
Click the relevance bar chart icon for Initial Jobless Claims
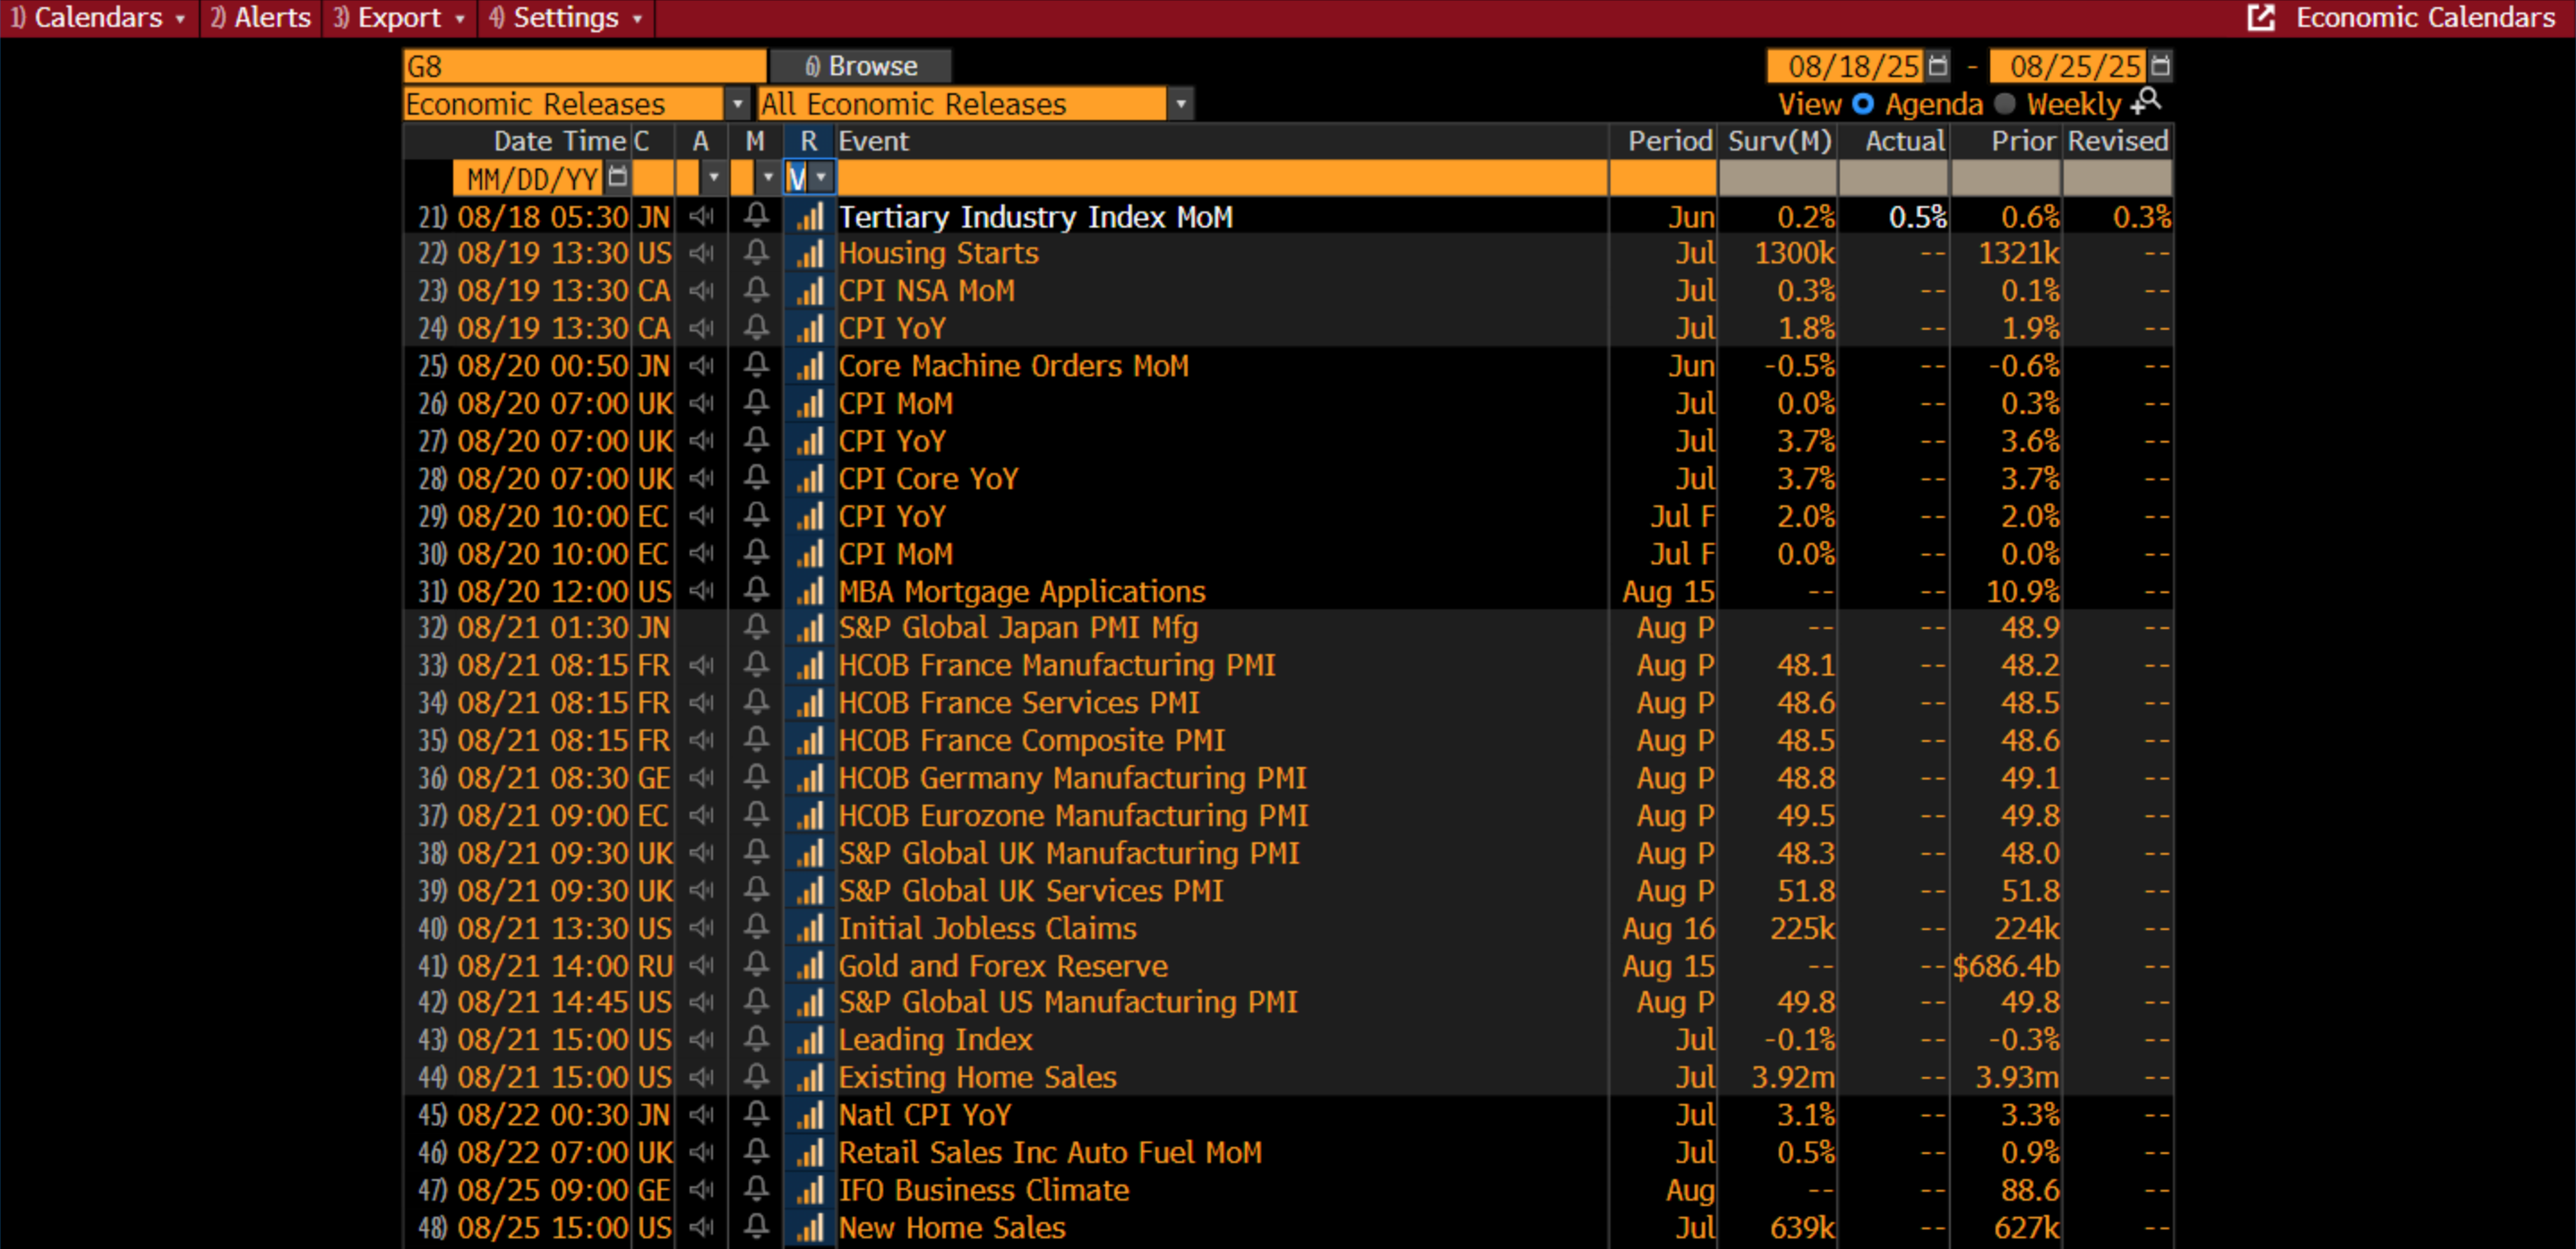[809, 929]
